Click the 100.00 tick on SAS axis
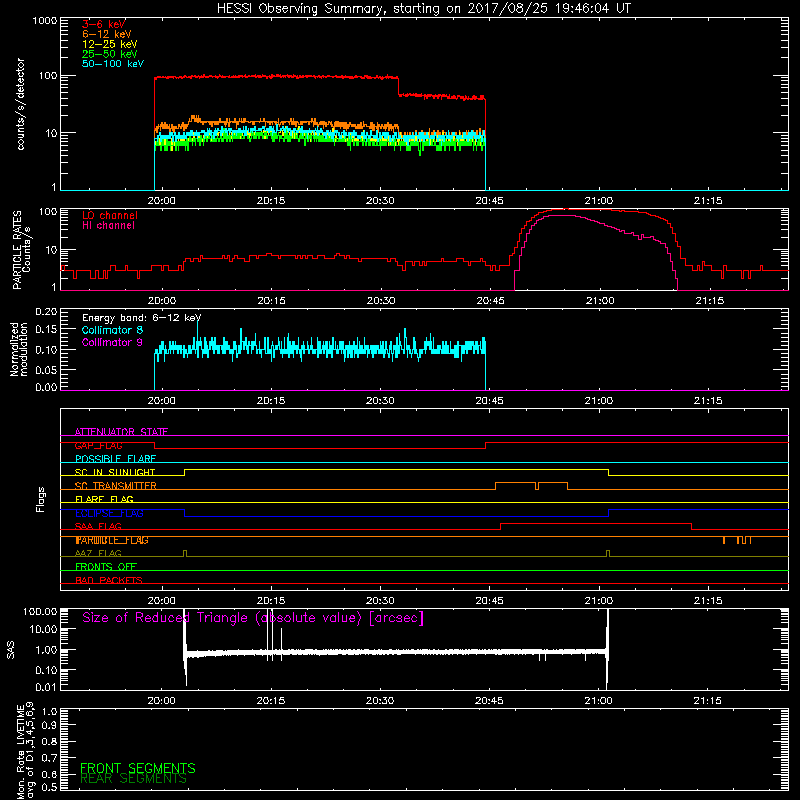The image size is (800, 800). [x=40, y=612]
